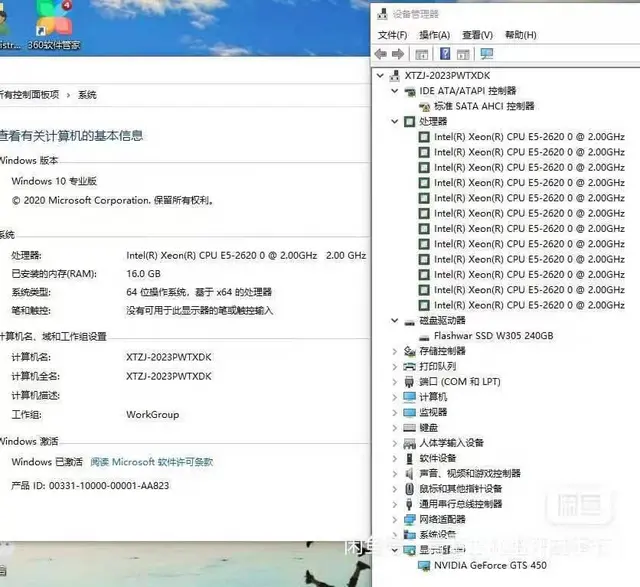Click the 端口 (COM 和 LPT) port icon
Viewport: 640px width, 587px height.
(409, 382)
